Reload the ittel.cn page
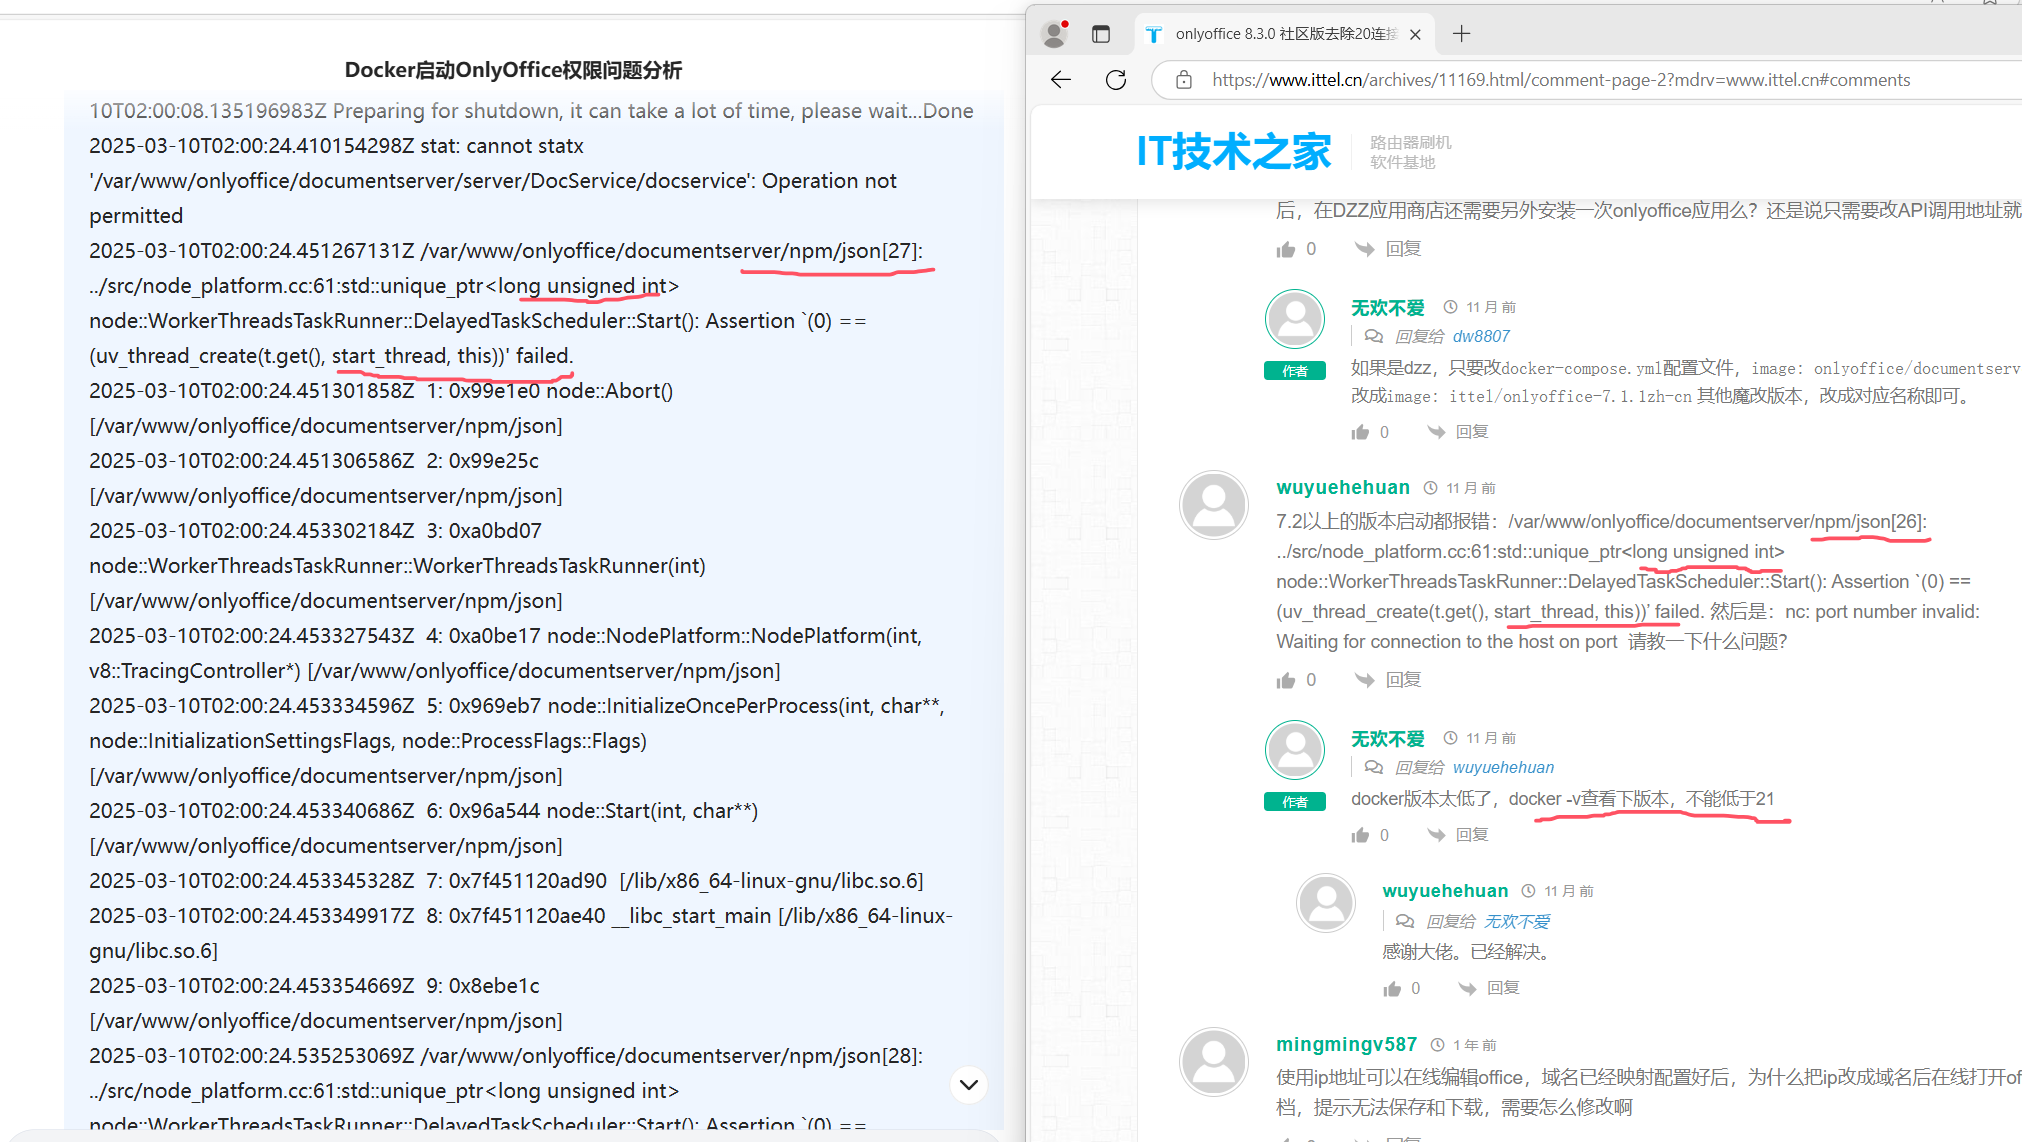The height and width of the screenshot is (1142, 2022). click(1116, 80)
